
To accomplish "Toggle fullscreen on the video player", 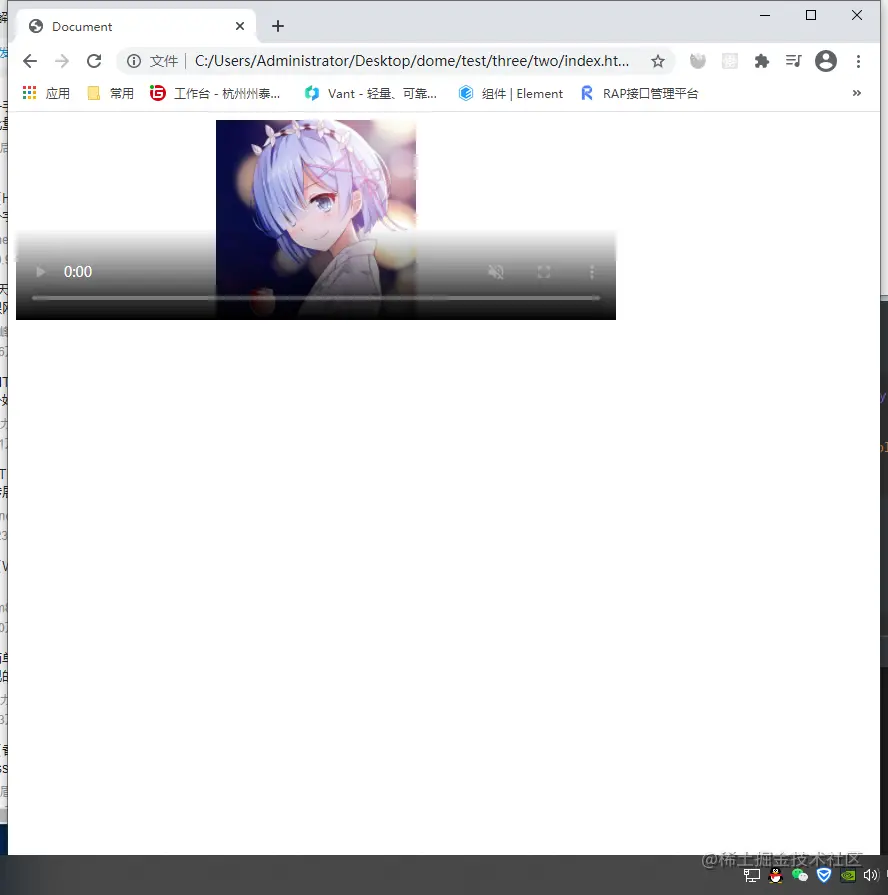I will [x=543, y=271].
